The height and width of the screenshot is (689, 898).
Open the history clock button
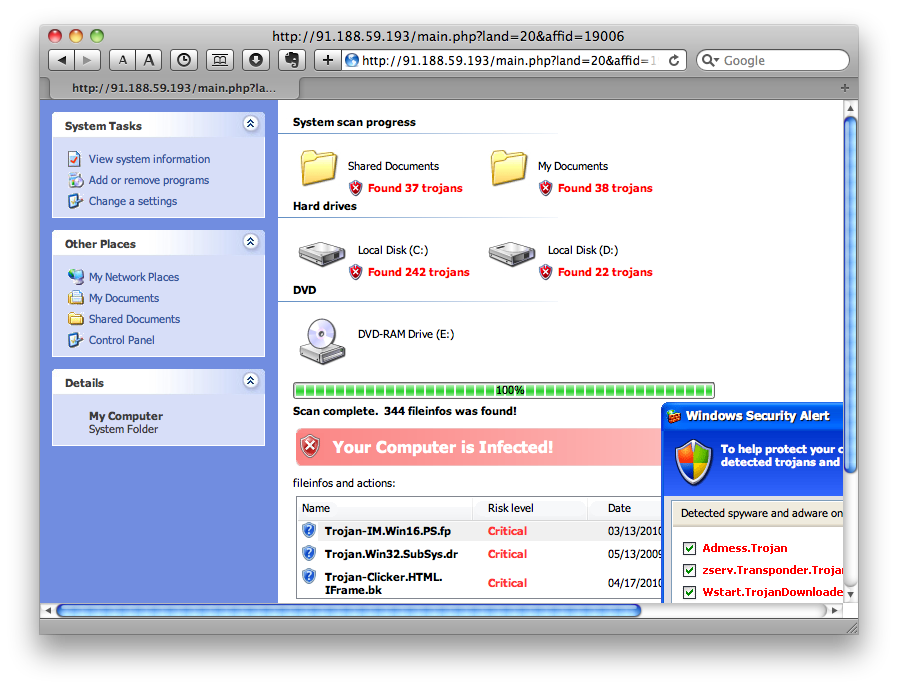click(x=184, y=60)
